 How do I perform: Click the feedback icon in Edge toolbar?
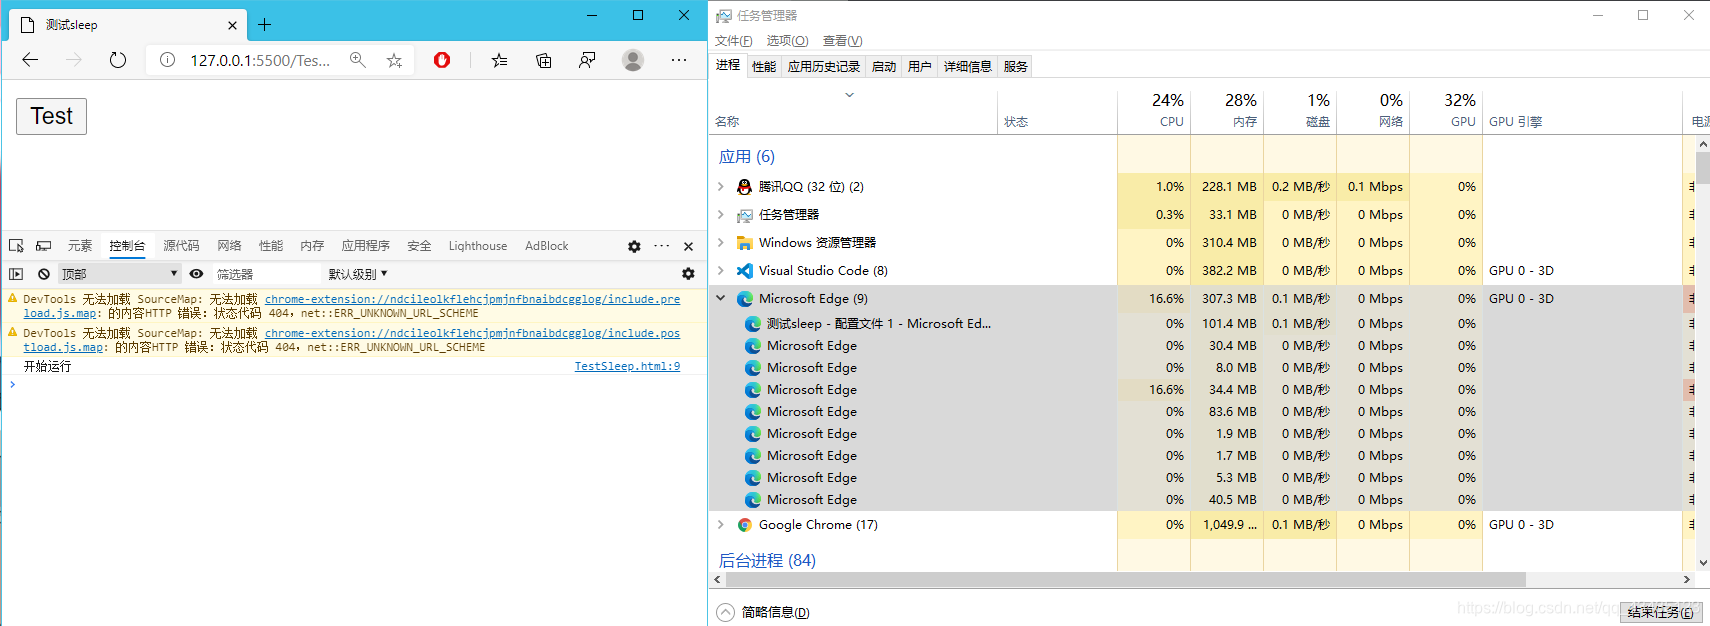coord(587,60)
